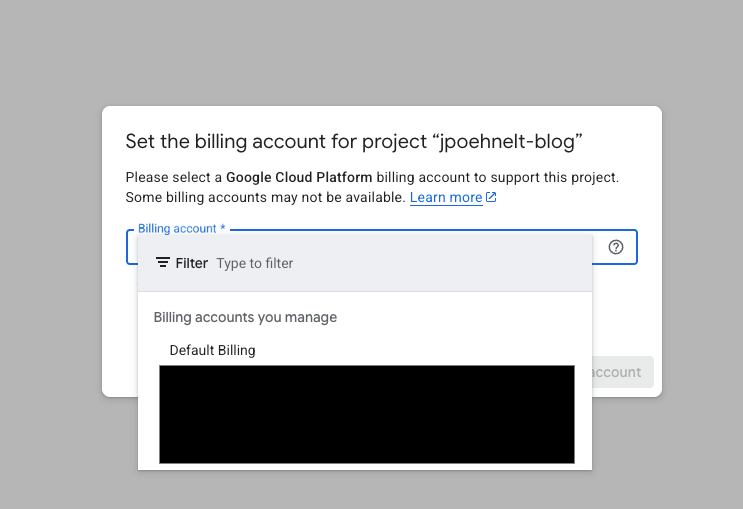This screenshot has width=743, height=509.
Task: Click the redacted black billing details area
Action: tap(366, 414)
